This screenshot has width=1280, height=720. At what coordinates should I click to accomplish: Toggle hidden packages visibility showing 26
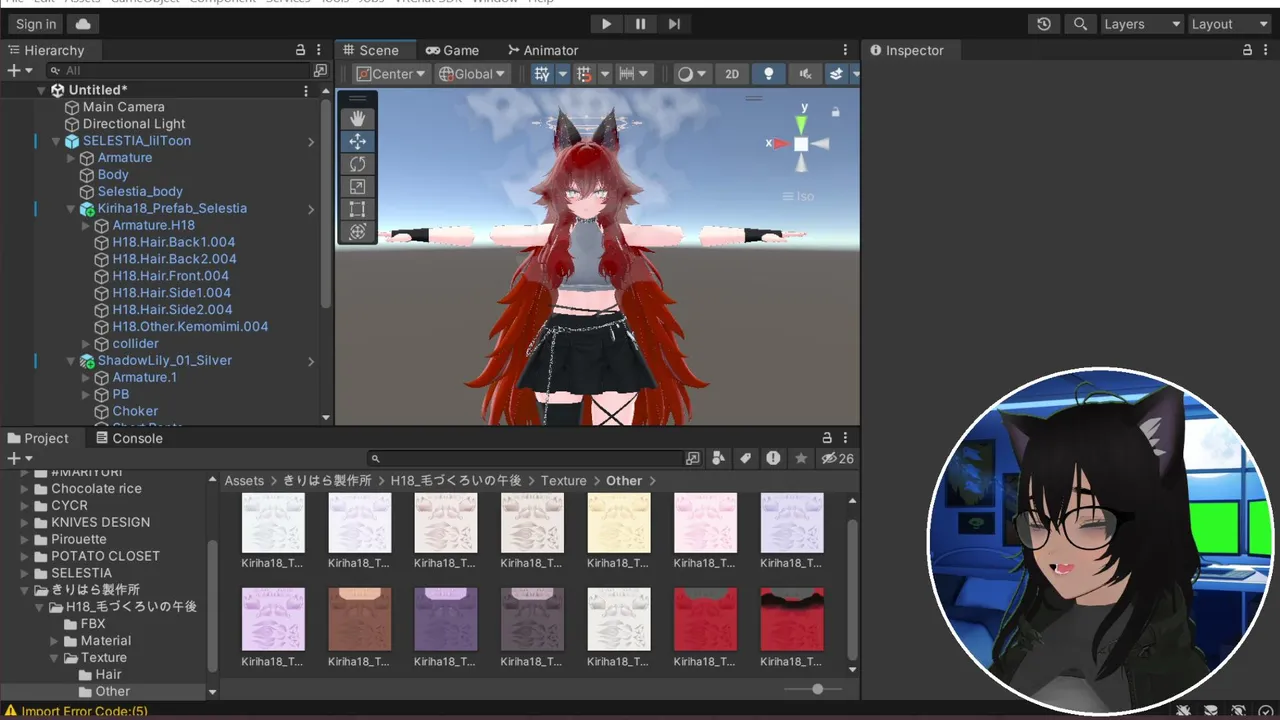[x=837, y=458]
